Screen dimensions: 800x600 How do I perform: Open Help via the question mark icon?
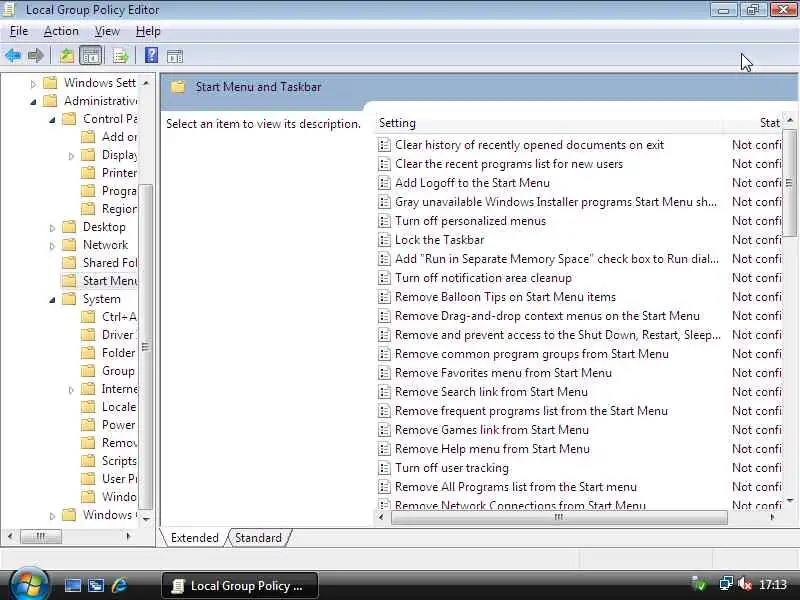coord(151,55)
